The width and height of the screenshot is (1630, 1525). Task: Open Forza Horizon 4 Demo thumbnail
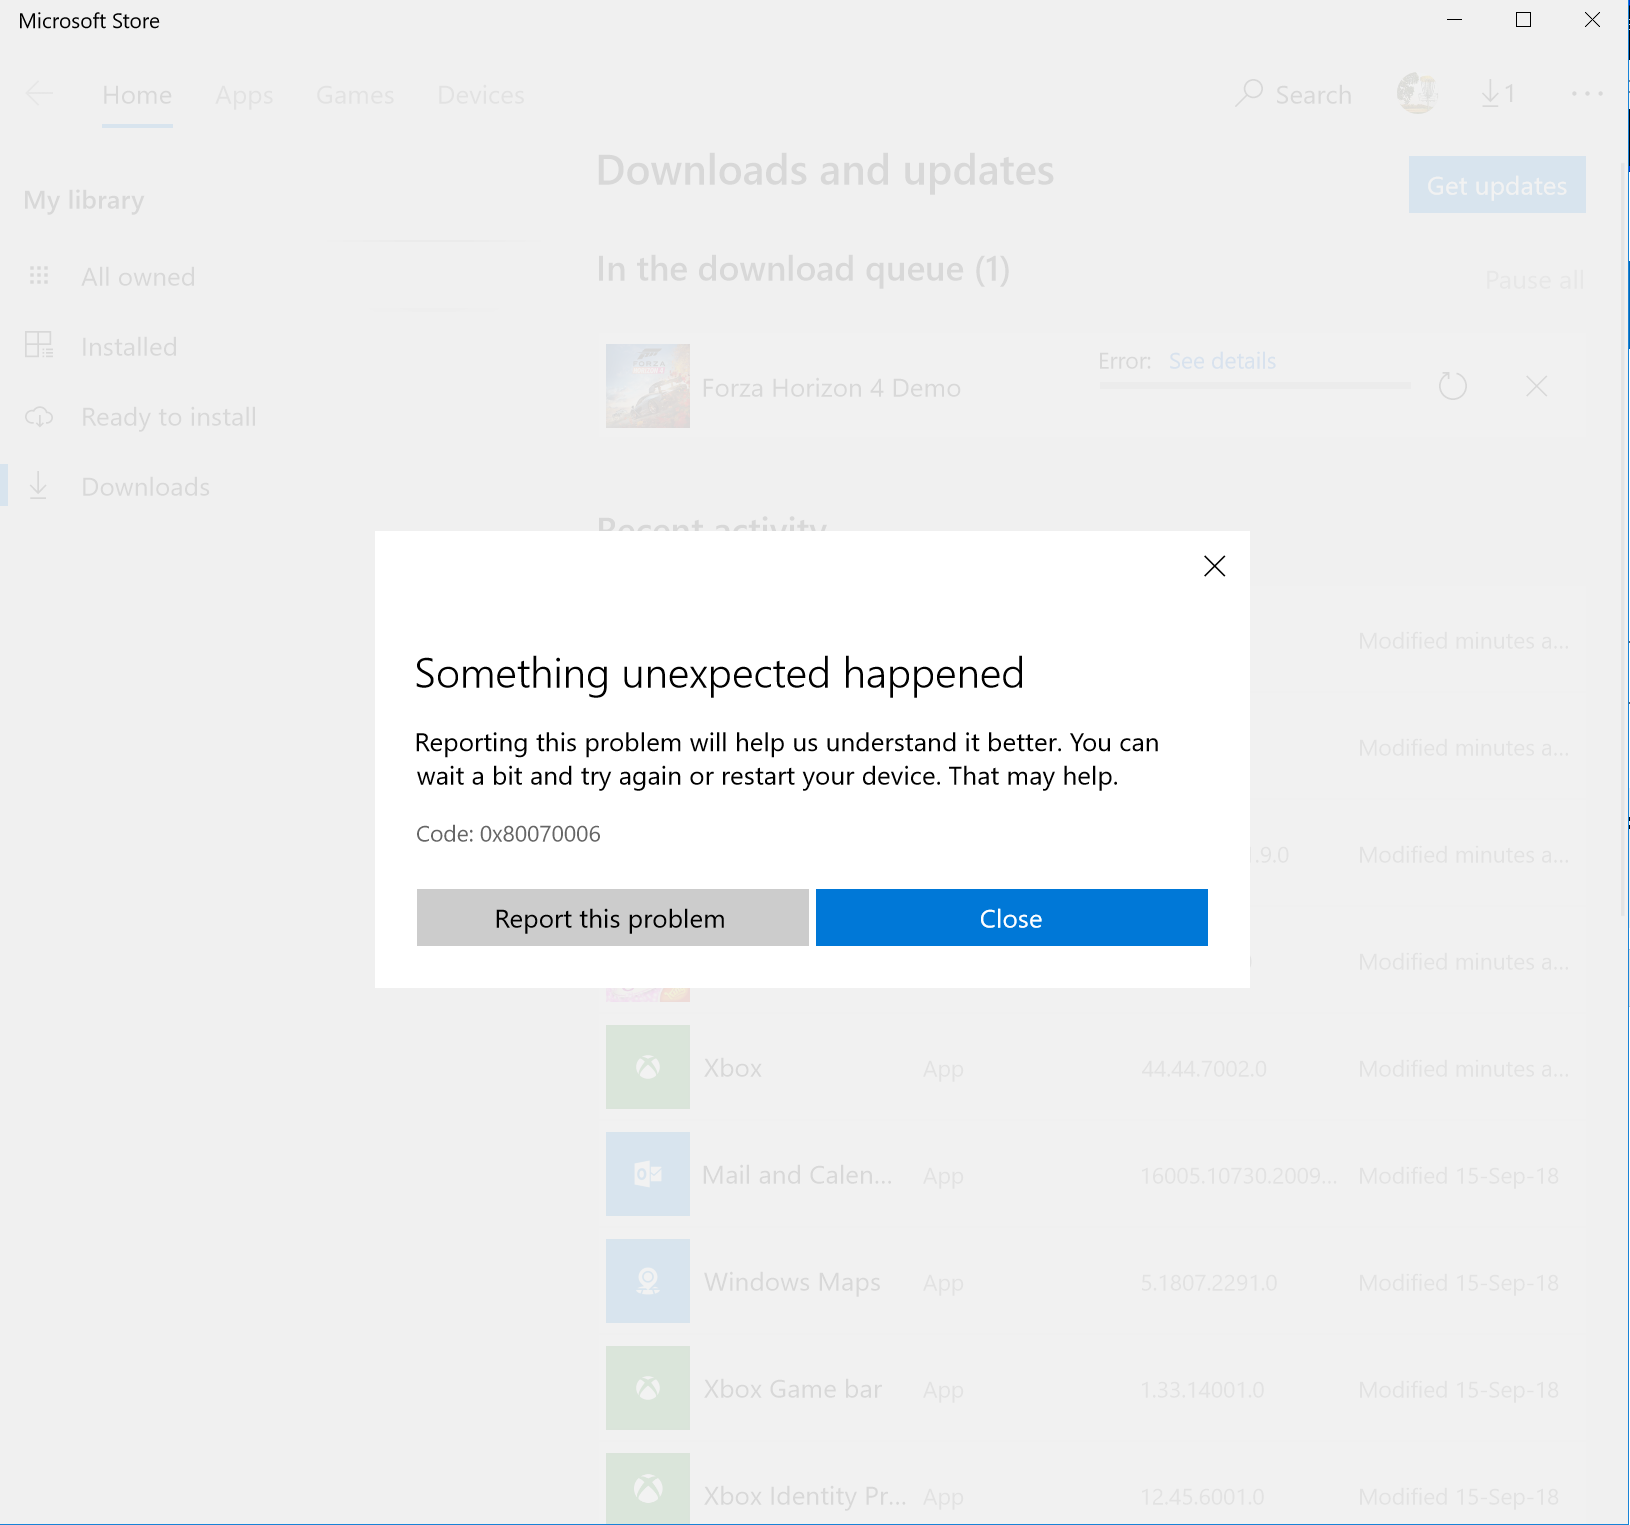pyautogui.click(x=648, y=386)
